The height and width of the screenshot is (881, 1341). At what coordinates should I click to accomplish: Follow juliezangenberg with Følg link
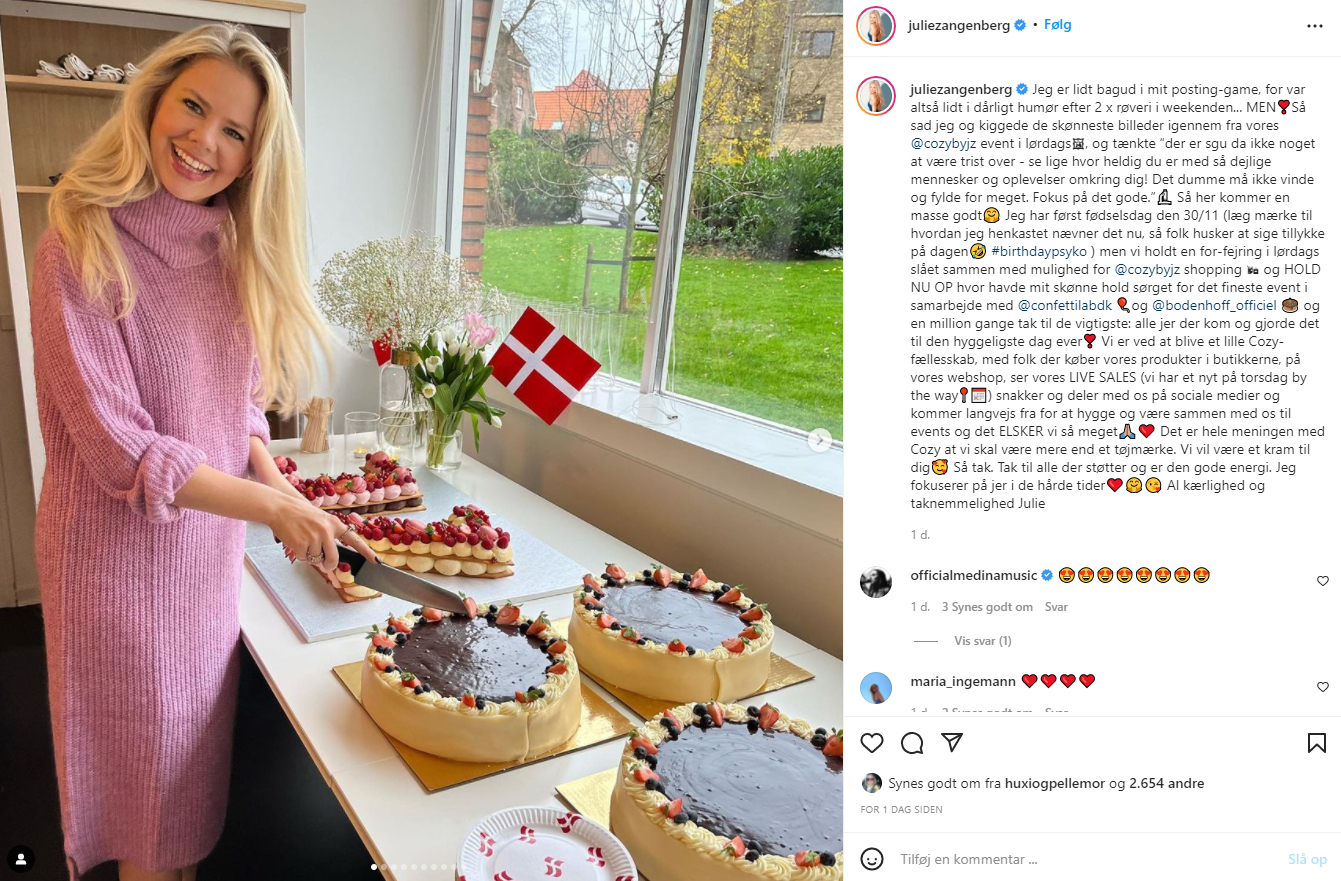tap(1058, 25)
